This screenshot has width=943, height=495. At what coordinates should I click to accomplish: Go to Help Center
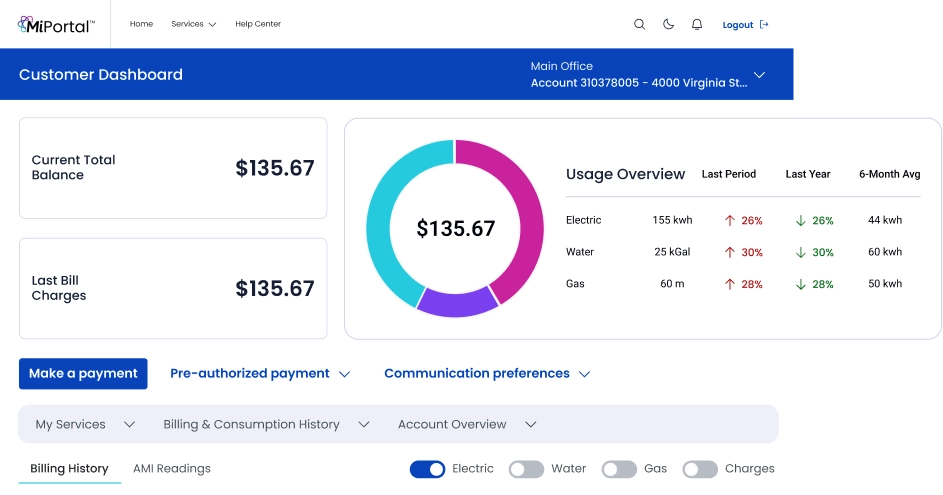pos(258,24)
